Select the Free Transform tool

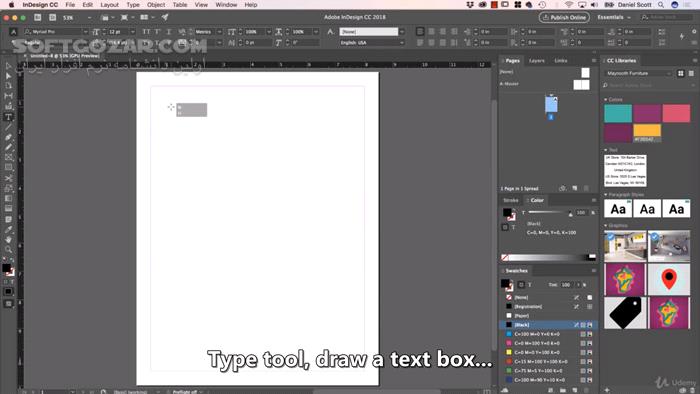coord(8,188)
